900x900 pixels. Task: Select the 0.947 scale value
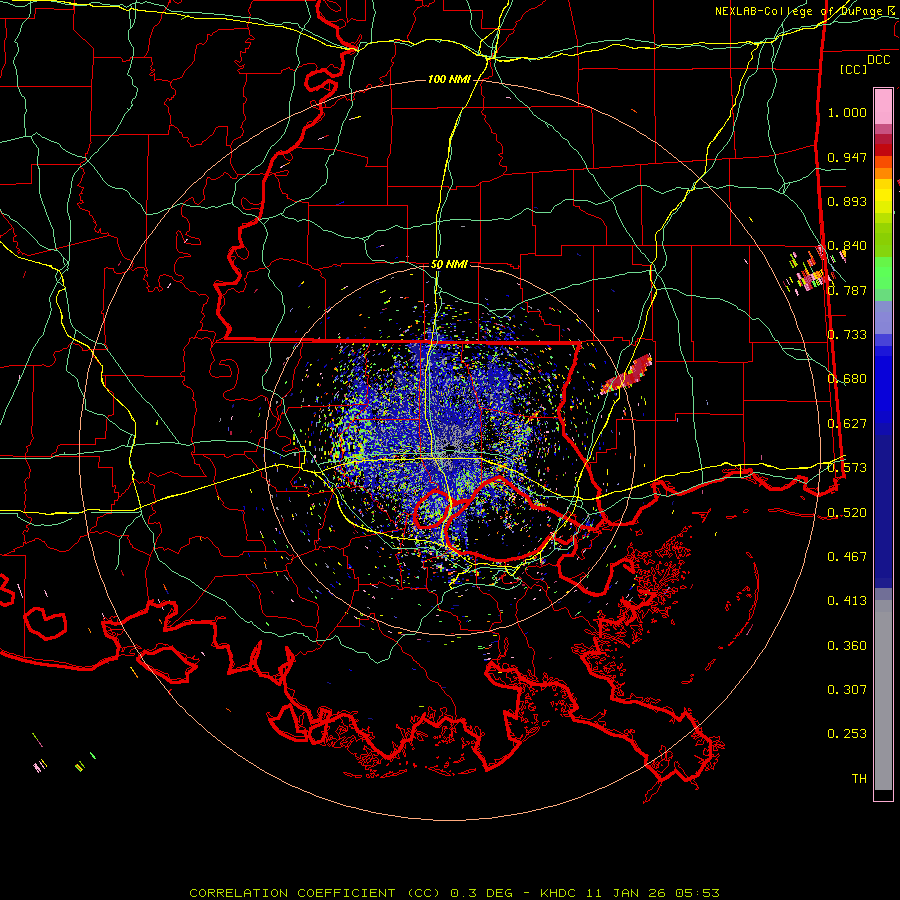[847, 157]
